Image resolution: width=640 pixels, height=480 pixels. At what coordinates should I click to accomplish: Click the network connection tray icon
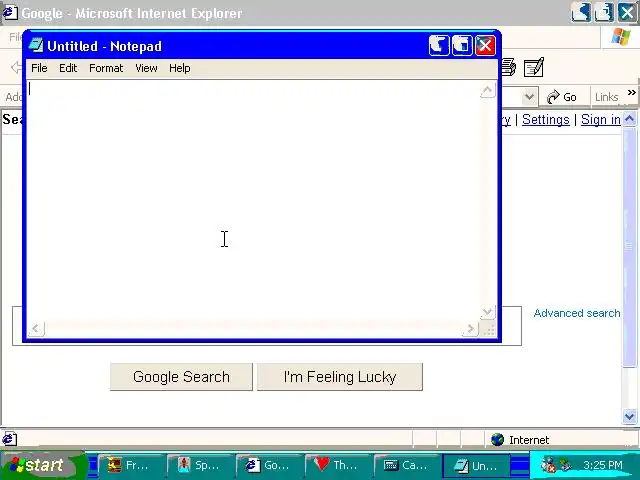(566, 465)
